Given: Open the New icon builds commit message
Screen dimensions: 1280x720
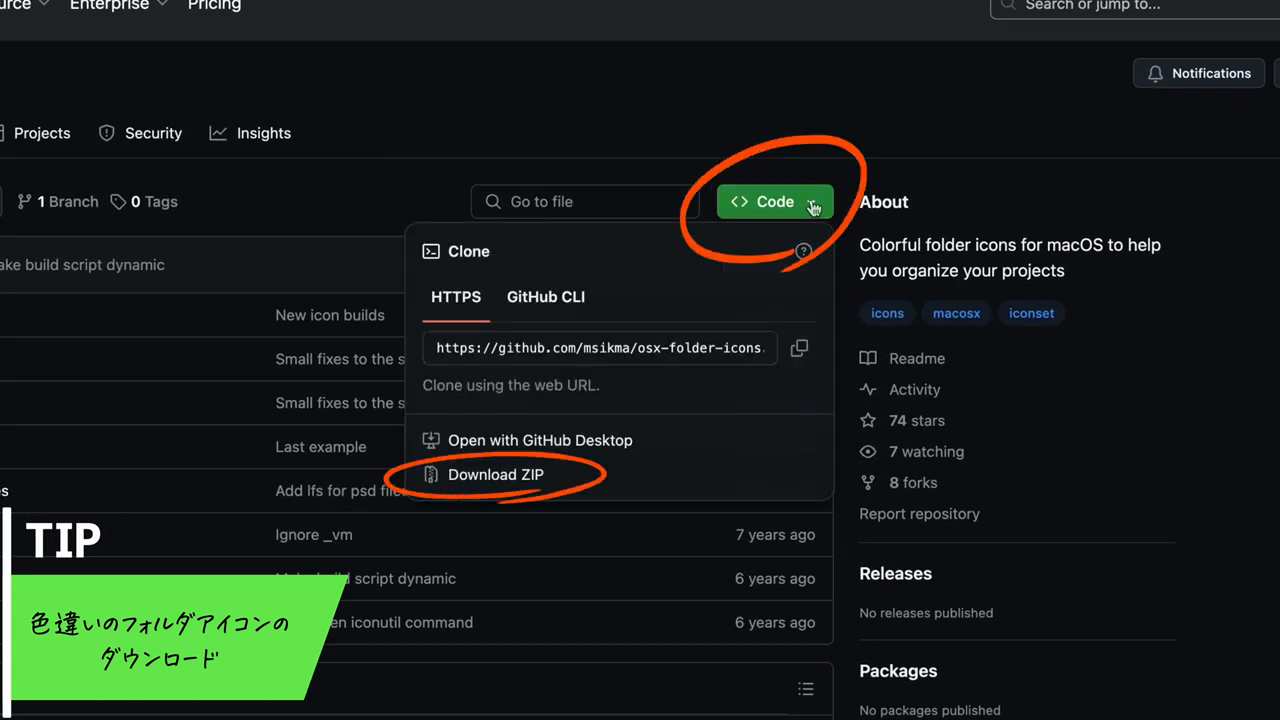Looking at the screenshot, I should [x=330, y=315].
